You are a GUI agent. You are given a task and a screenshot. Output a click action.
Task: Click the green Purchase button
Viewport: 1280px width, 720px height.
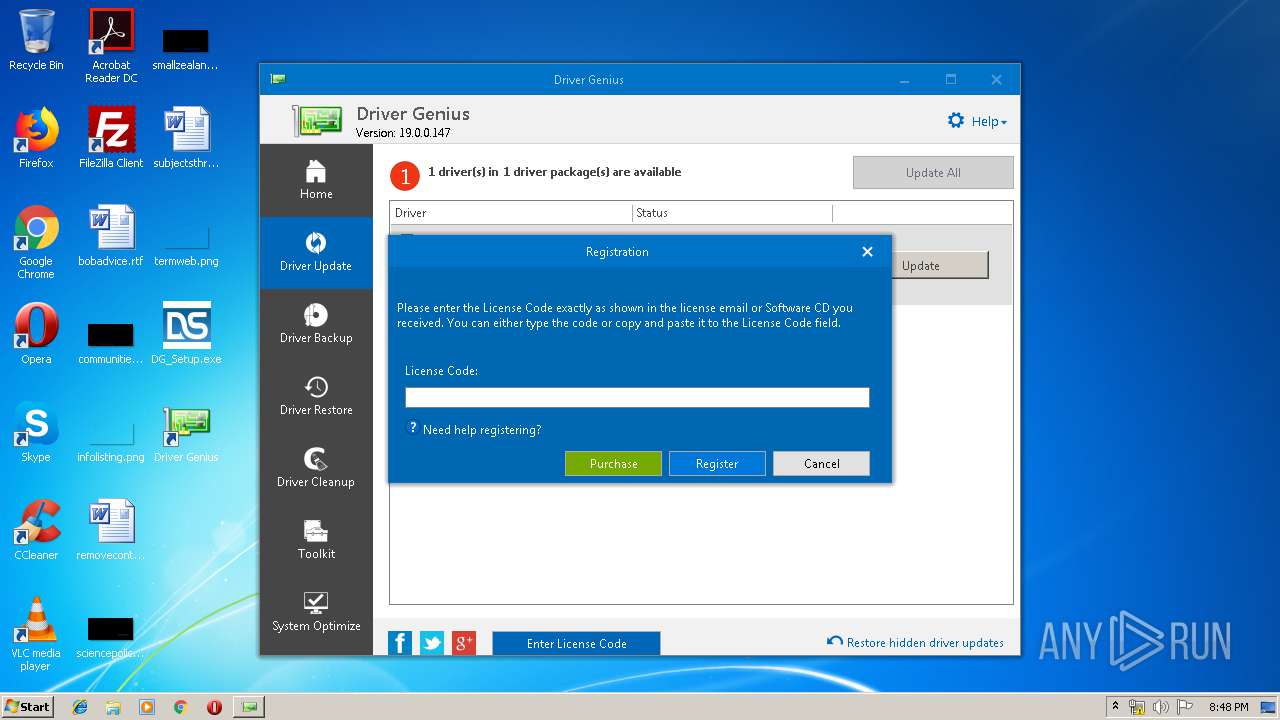[613, 463]
